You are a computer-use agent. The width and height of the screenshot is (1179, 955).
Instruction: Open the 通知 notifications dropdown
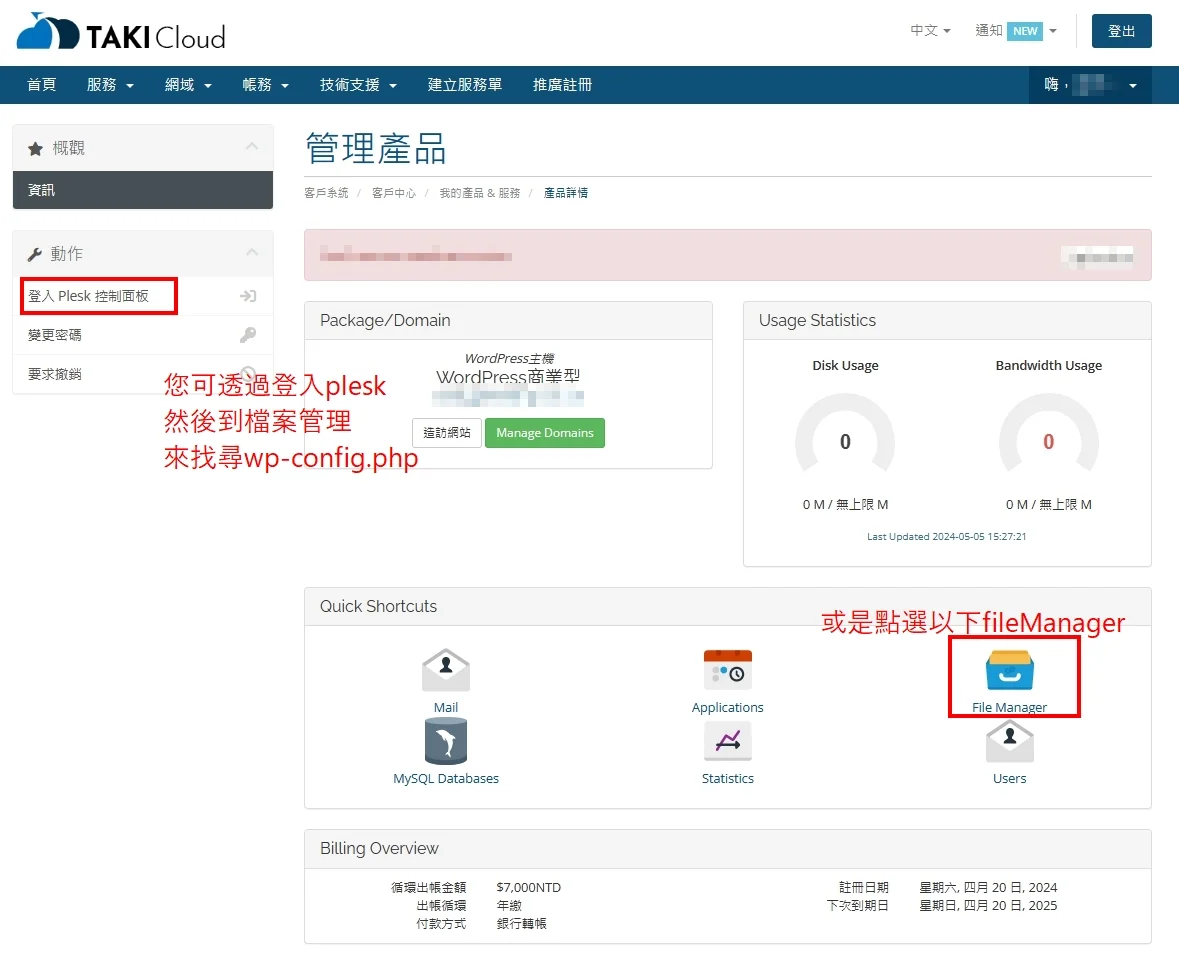[x=1016, y=31]
